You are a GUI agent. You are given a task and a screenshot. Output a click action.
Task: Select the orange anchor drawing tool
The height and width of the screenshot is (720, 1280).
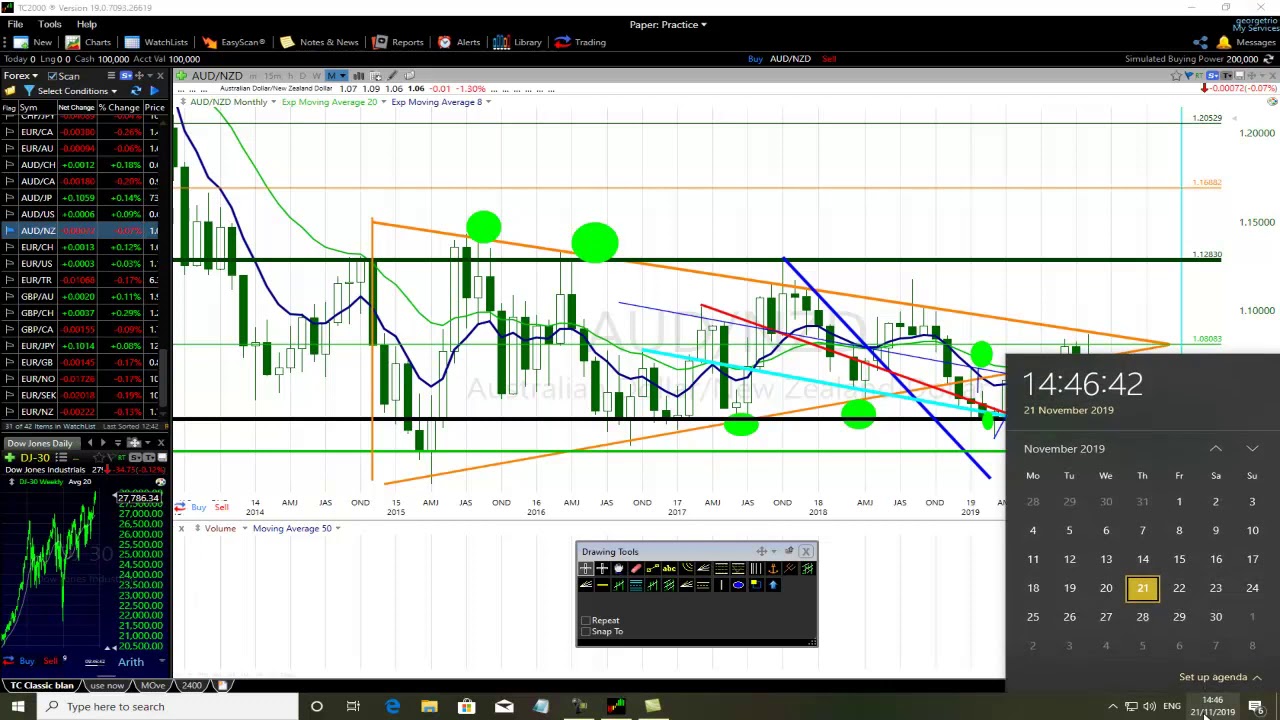[x=772, y=568]
